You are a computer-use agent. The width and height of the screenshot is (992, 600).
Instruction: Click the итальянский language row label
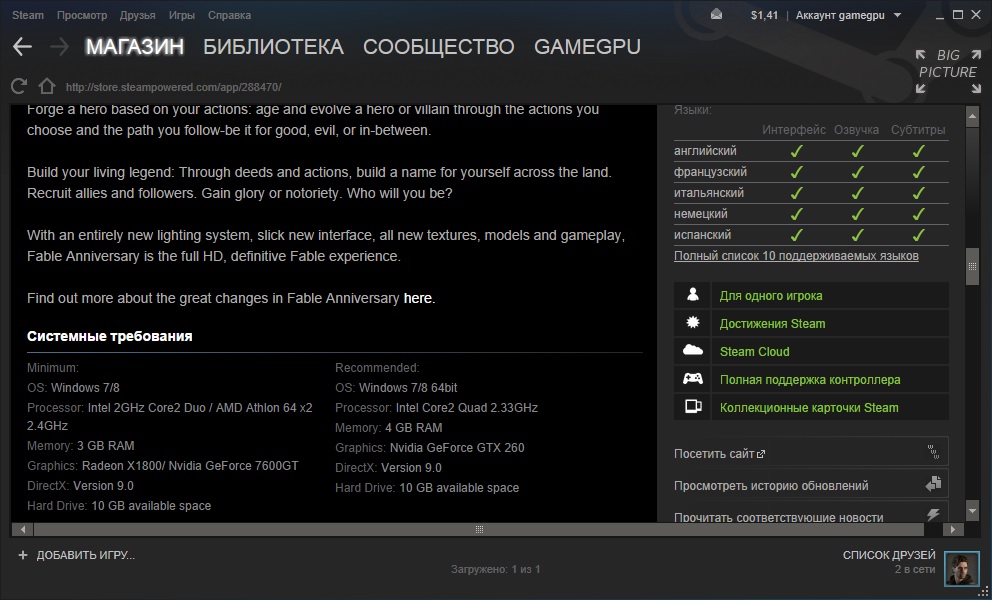point(709,192)
